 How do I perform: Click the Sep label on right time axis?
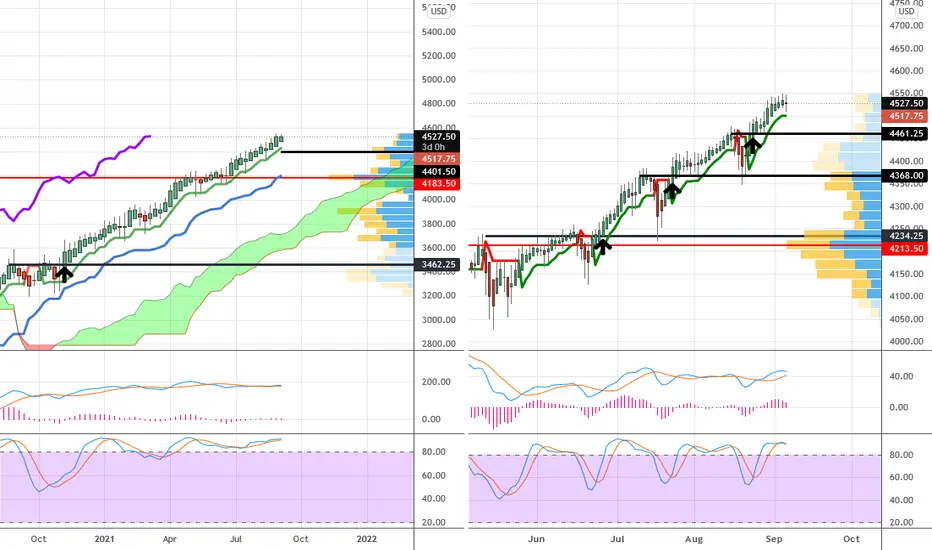[x=774, y=539]
